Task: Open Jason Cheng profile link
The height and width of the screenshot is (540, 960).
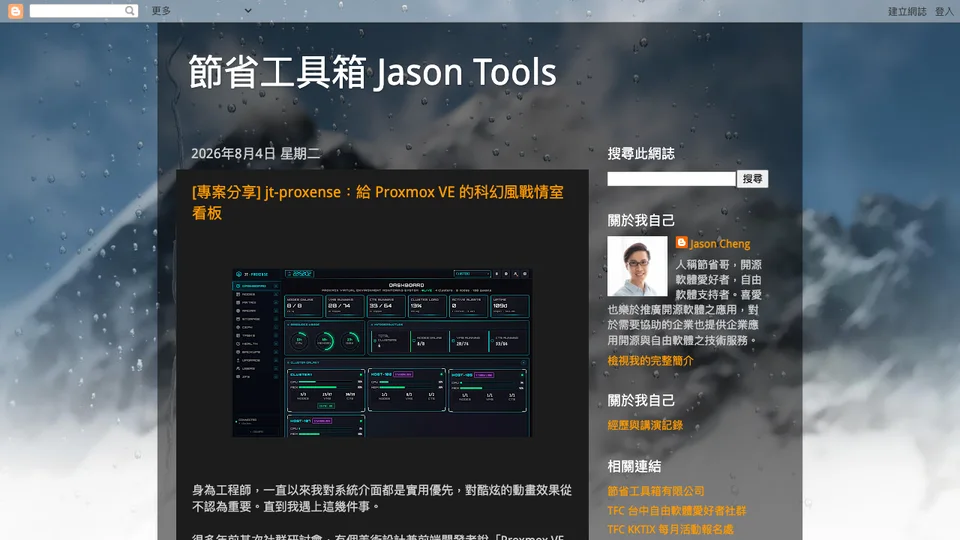Action: click(720, 244)
